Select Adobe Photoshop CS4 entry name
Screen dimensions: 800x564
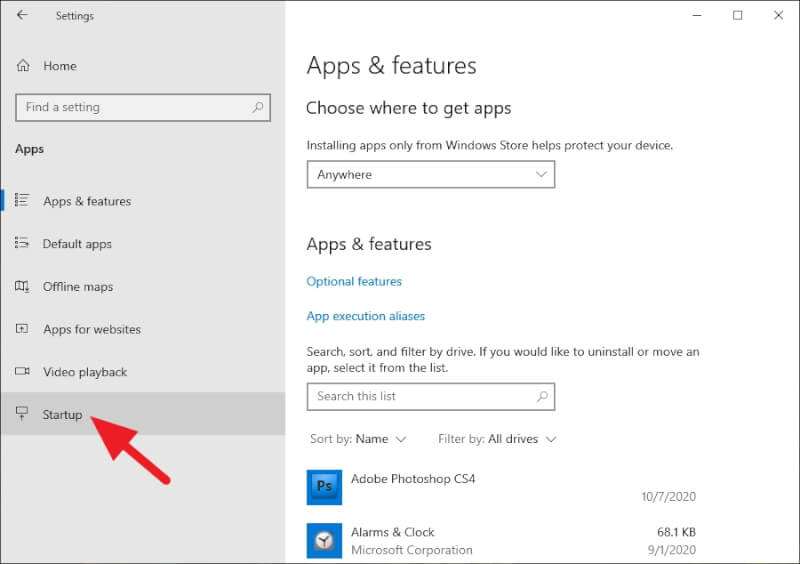tap(413, 479)
